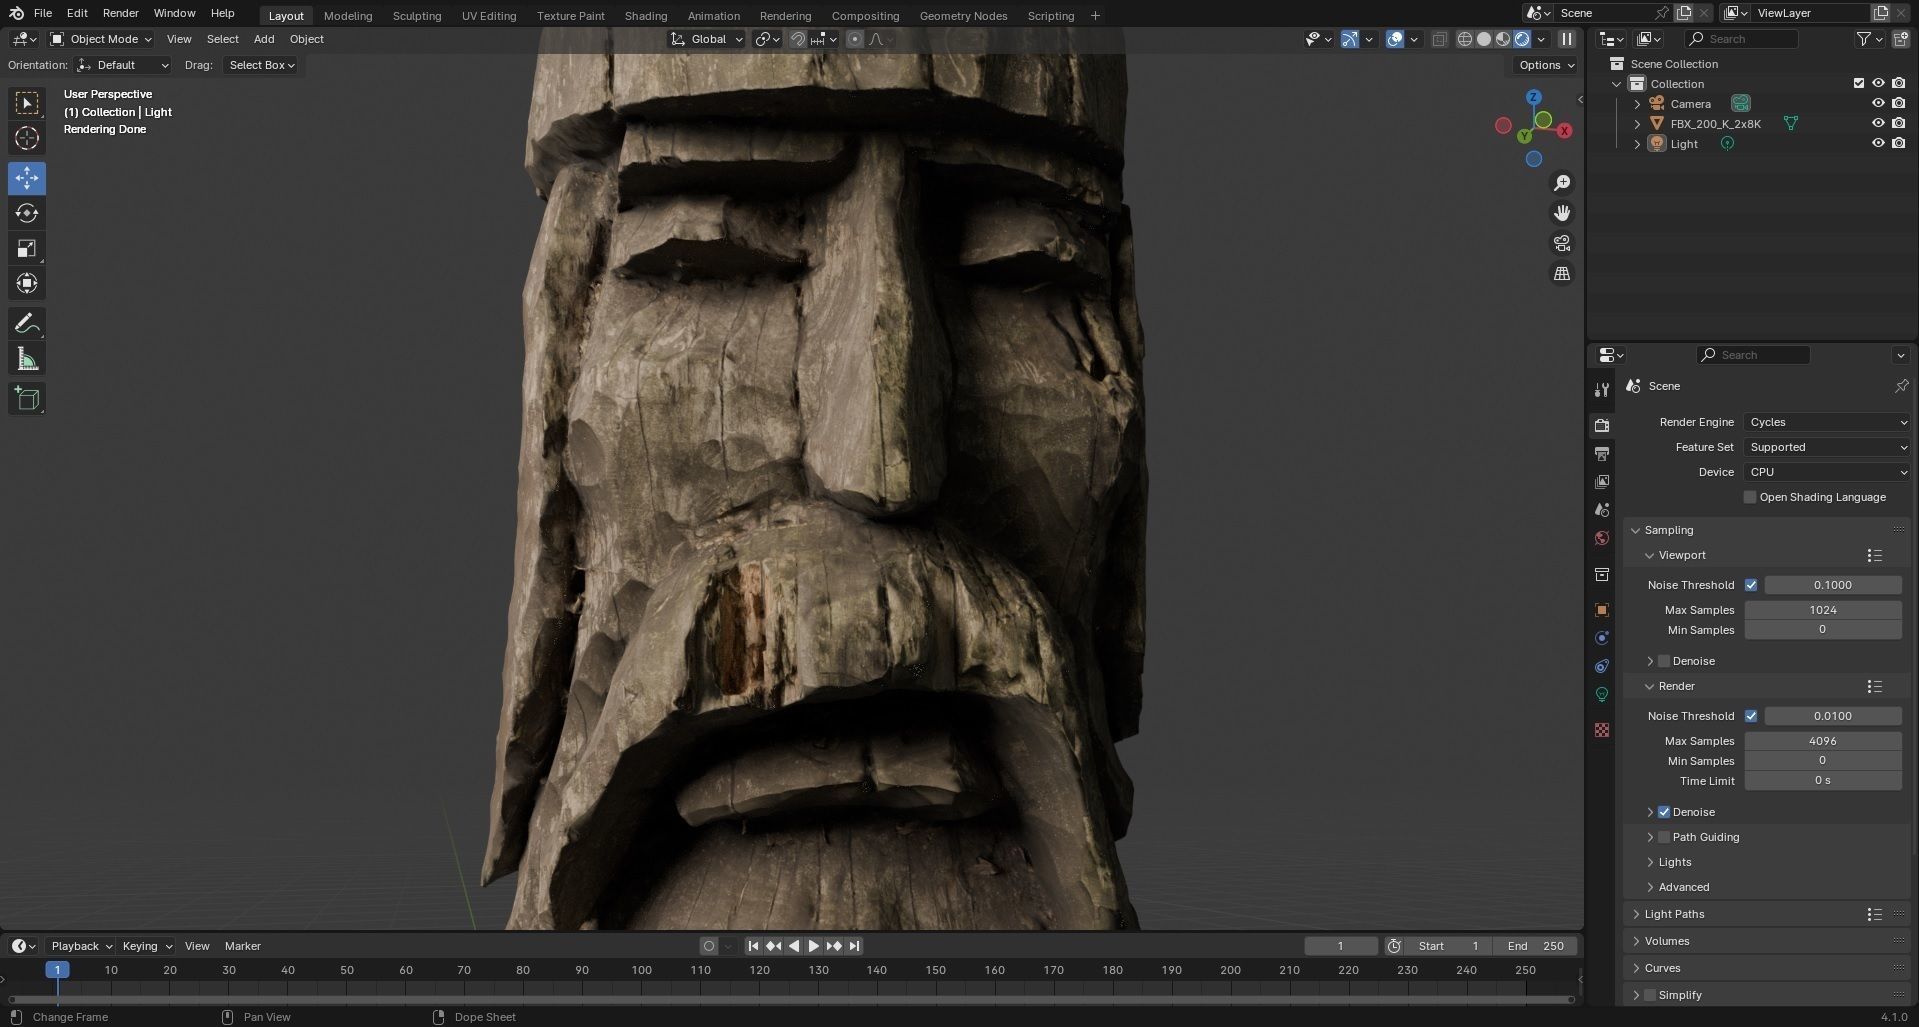Open the timeline Playback popover

[81, 946]
